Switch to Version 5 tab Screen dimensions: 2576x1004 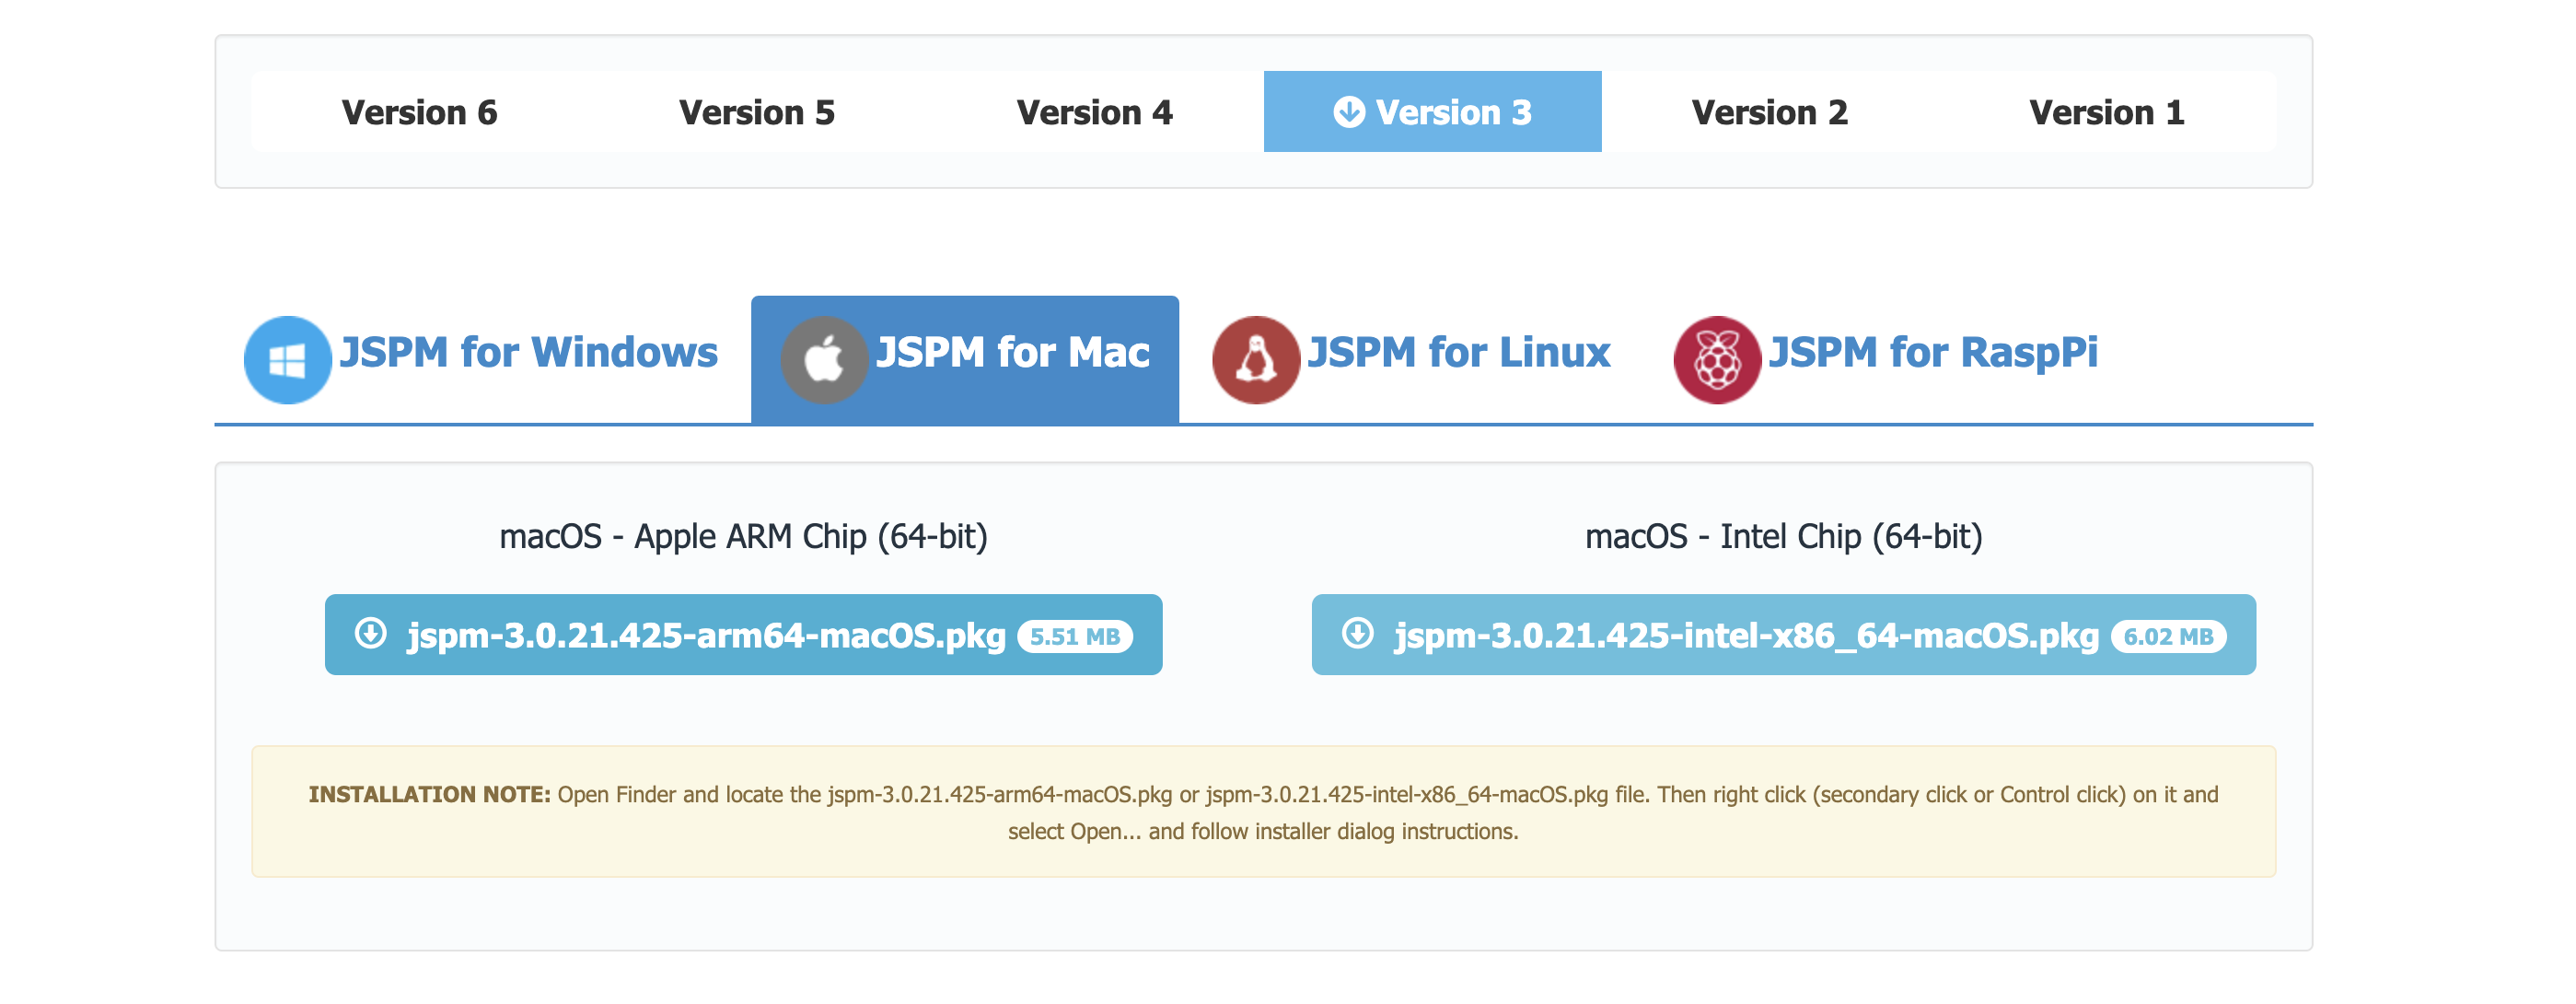756,112
